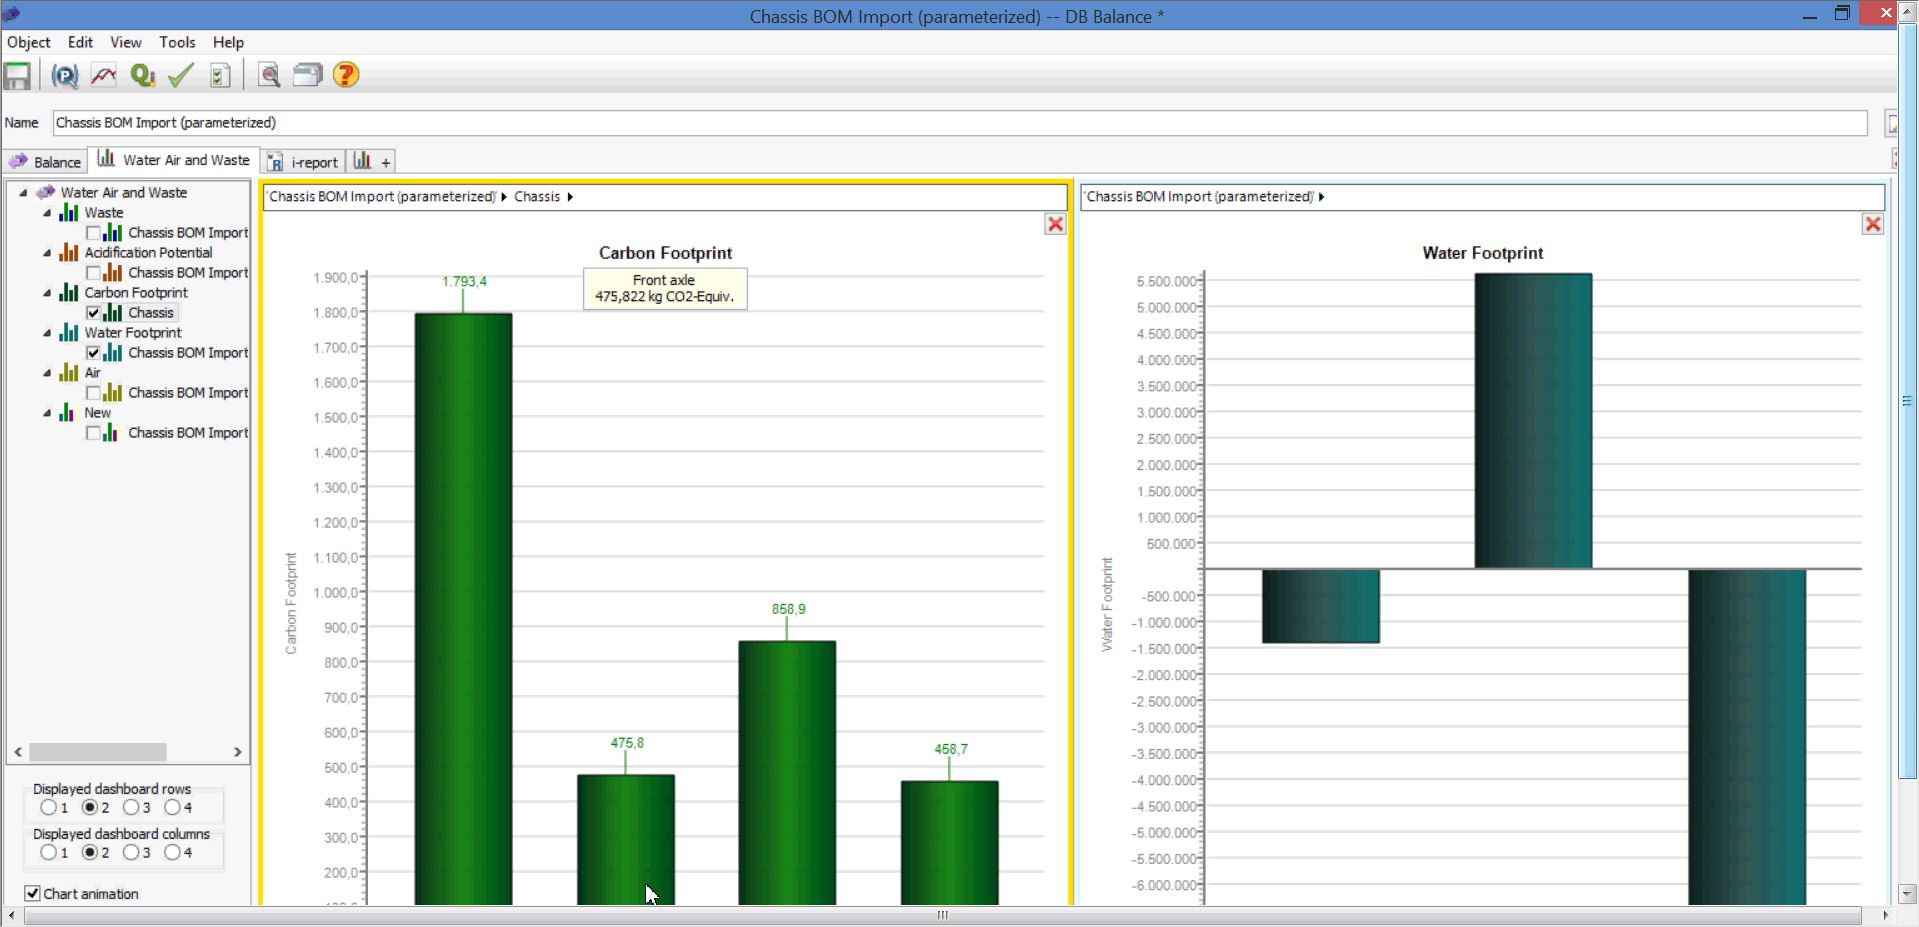Click the Save floppy disk icon

tap(17, 75)
